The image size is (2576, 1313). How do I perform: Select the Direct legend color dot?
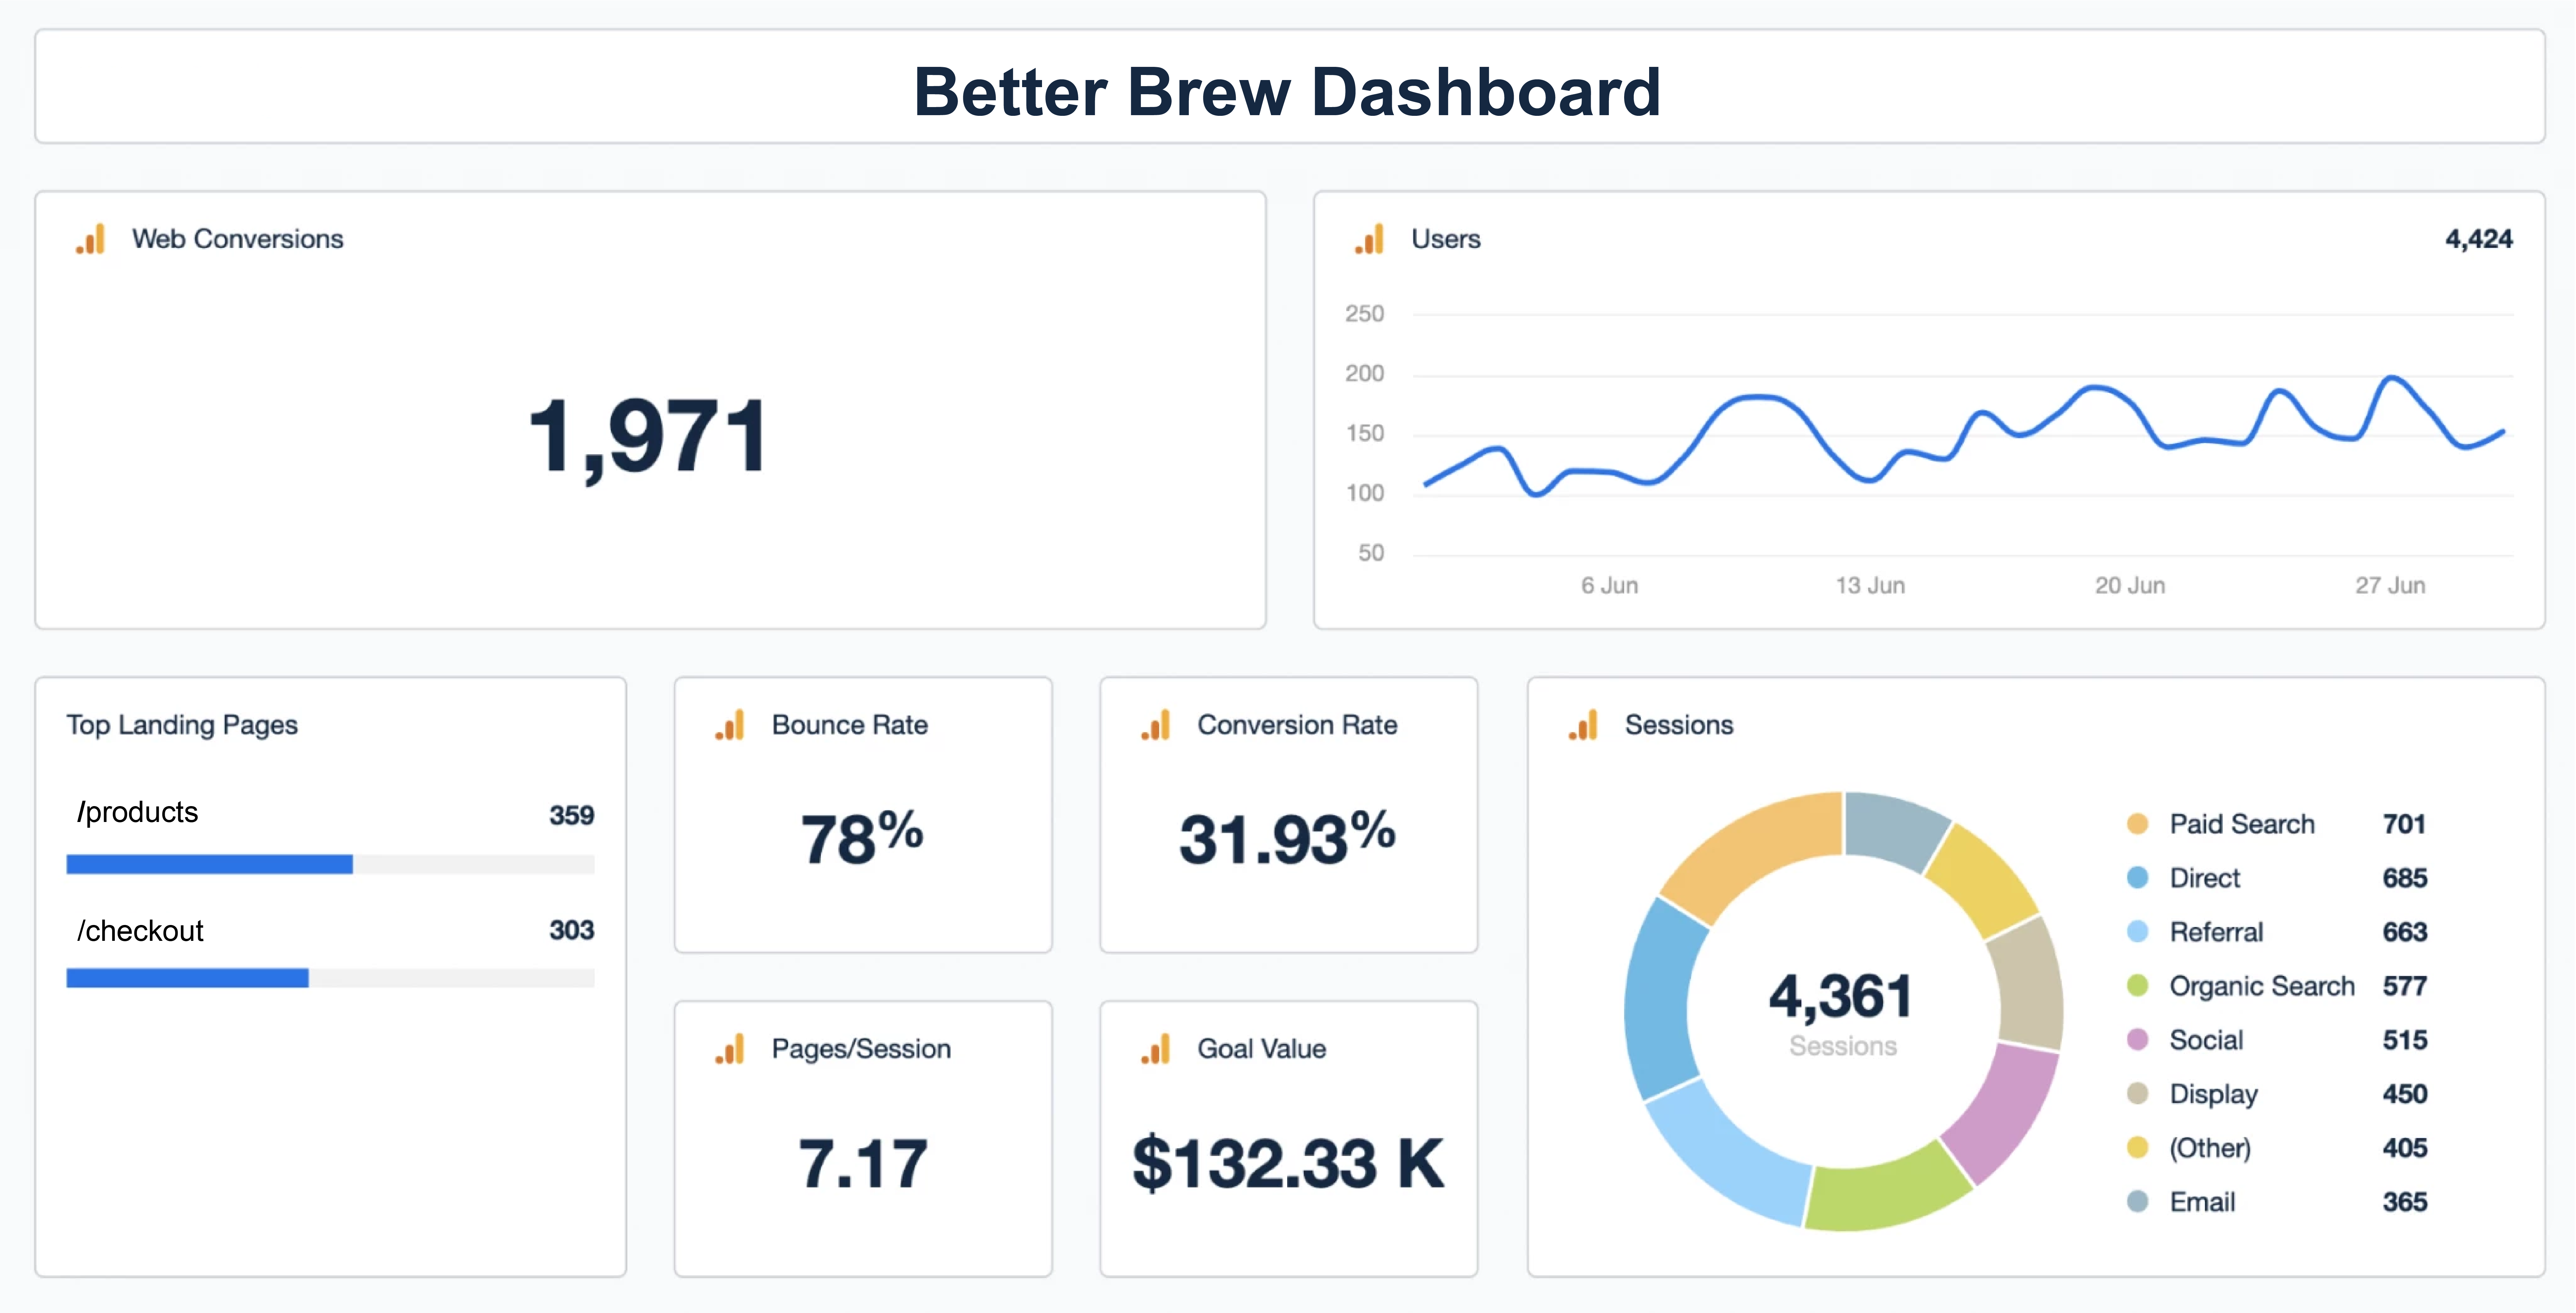pos(2137,878)
